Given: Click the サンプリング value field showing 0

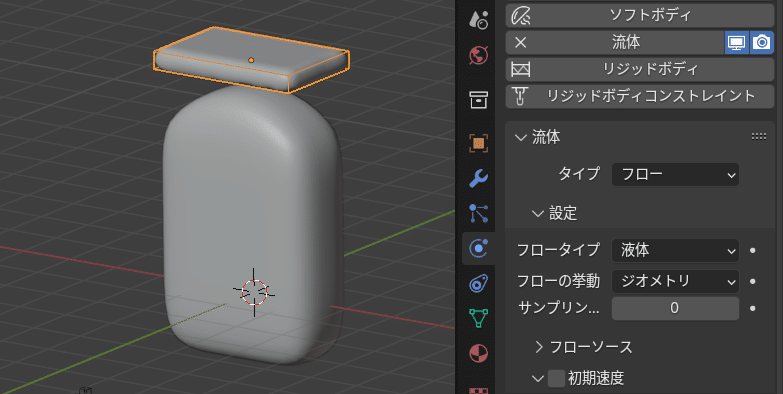Looking at the screenshot, I should [675, 308].
